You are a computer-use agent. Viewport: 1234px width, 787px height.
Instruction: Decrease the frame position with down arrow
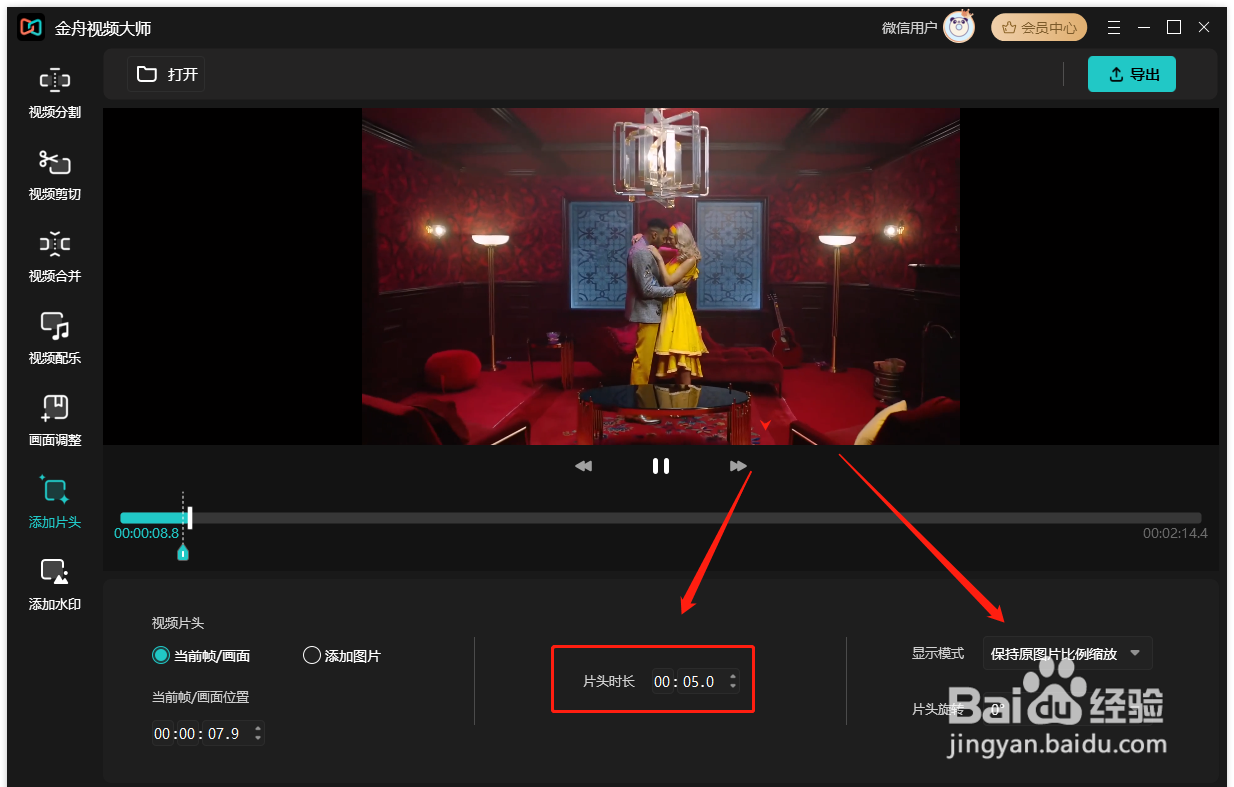258,739
